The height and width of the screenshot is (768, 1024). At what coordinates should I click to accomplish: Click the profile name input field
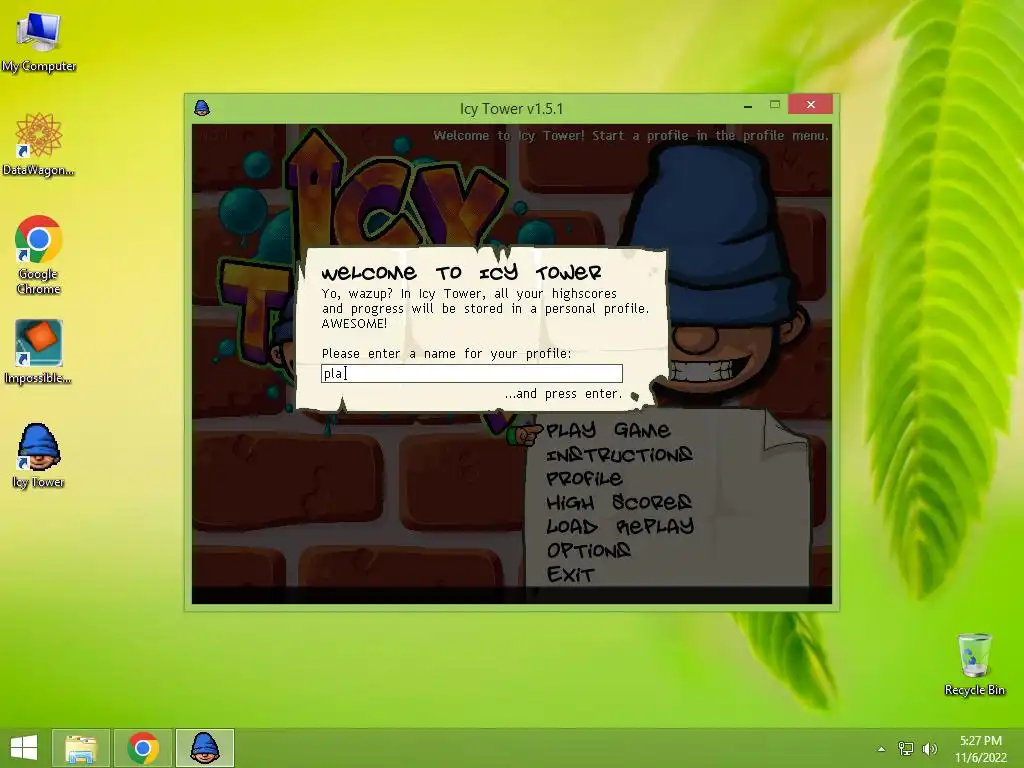coord(472,374)
